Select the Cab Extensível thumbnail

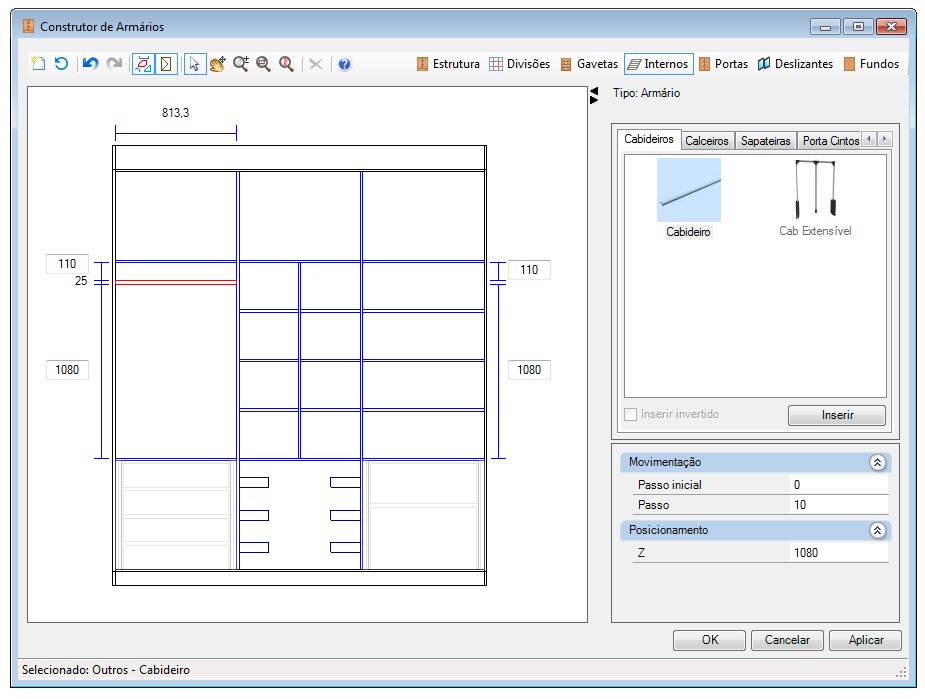coord(815,190)
